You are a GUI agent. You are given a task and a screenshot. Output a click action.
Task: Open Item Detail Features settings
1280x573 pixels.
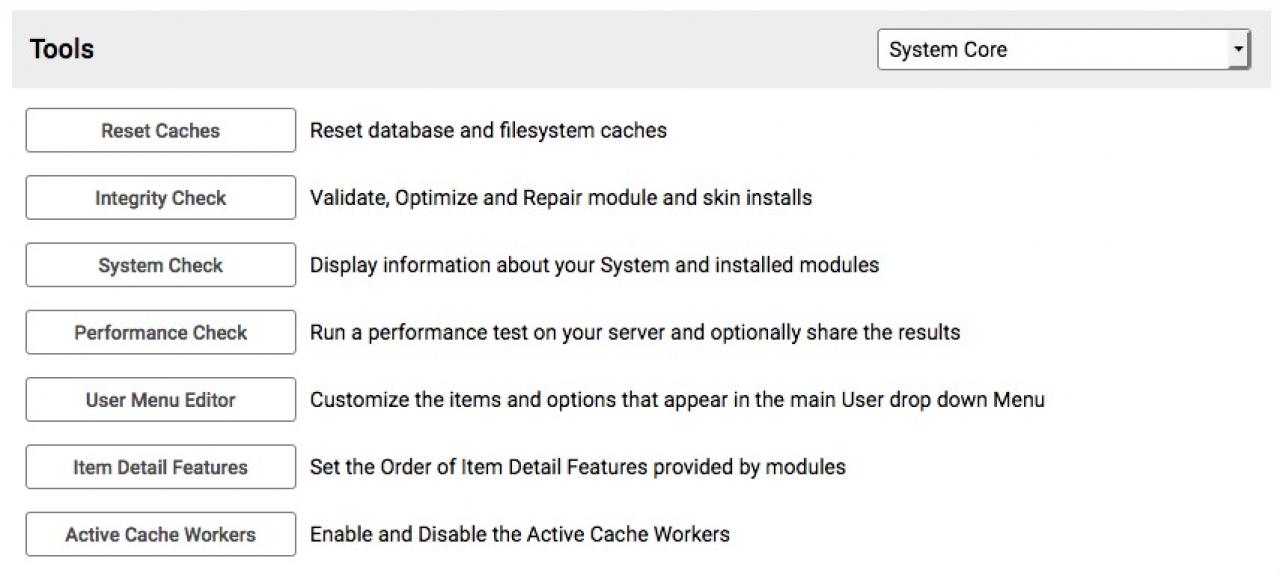[x=160, y=467]
